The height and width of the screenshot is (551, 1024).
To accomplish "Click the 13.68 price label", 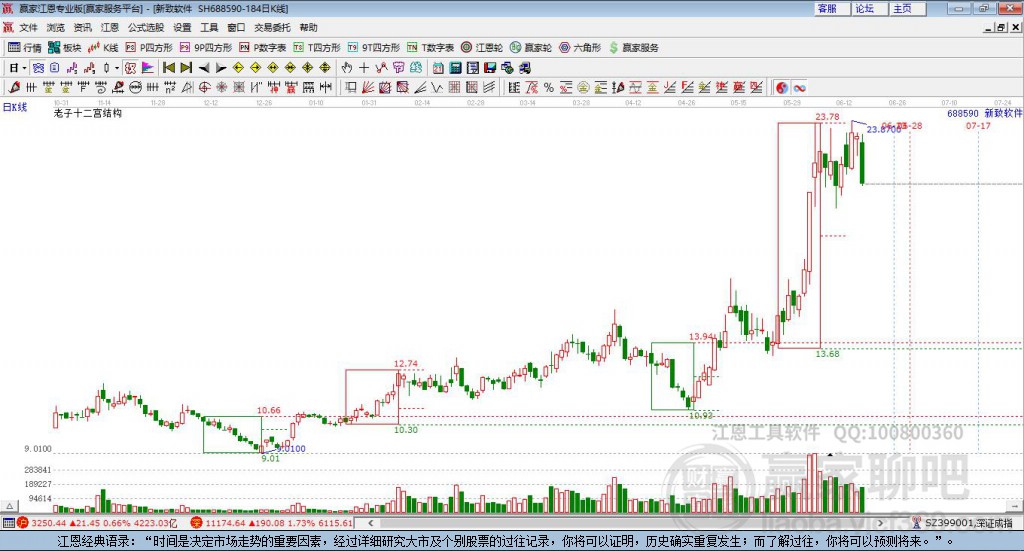I will (827, 354).
